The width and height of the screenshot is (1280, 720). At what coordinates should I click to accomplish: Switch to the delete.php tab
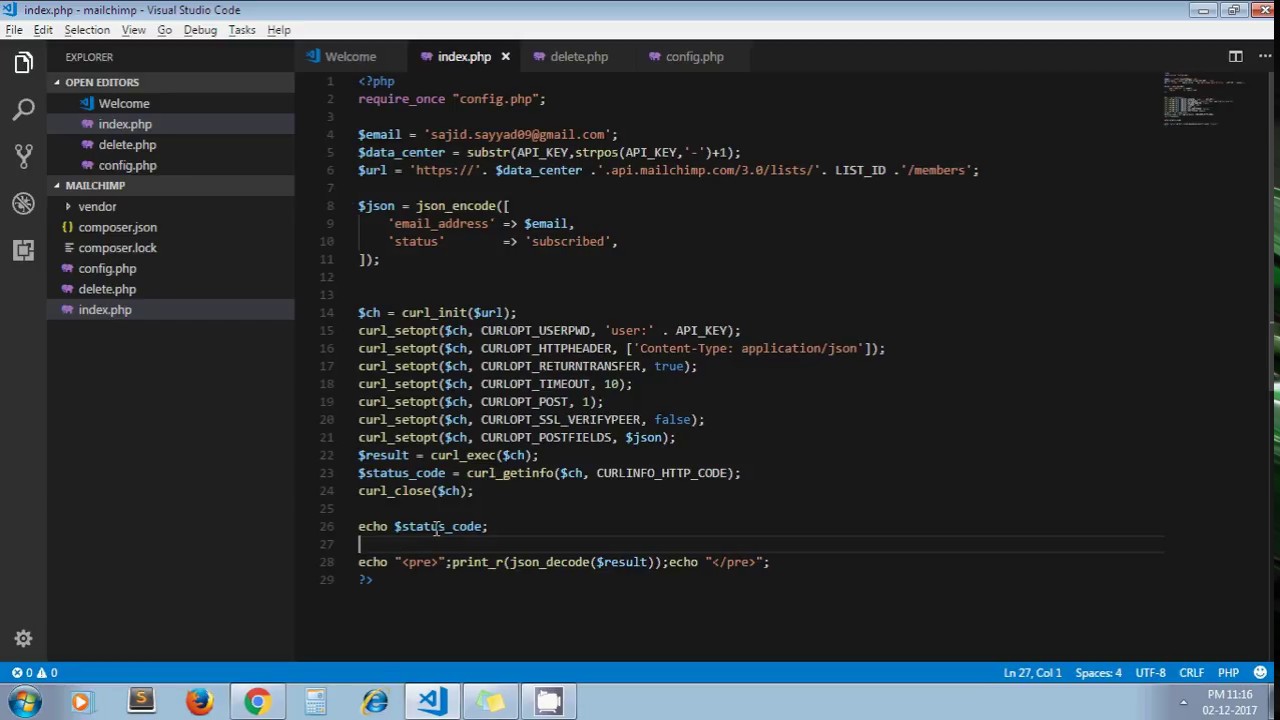579,57
